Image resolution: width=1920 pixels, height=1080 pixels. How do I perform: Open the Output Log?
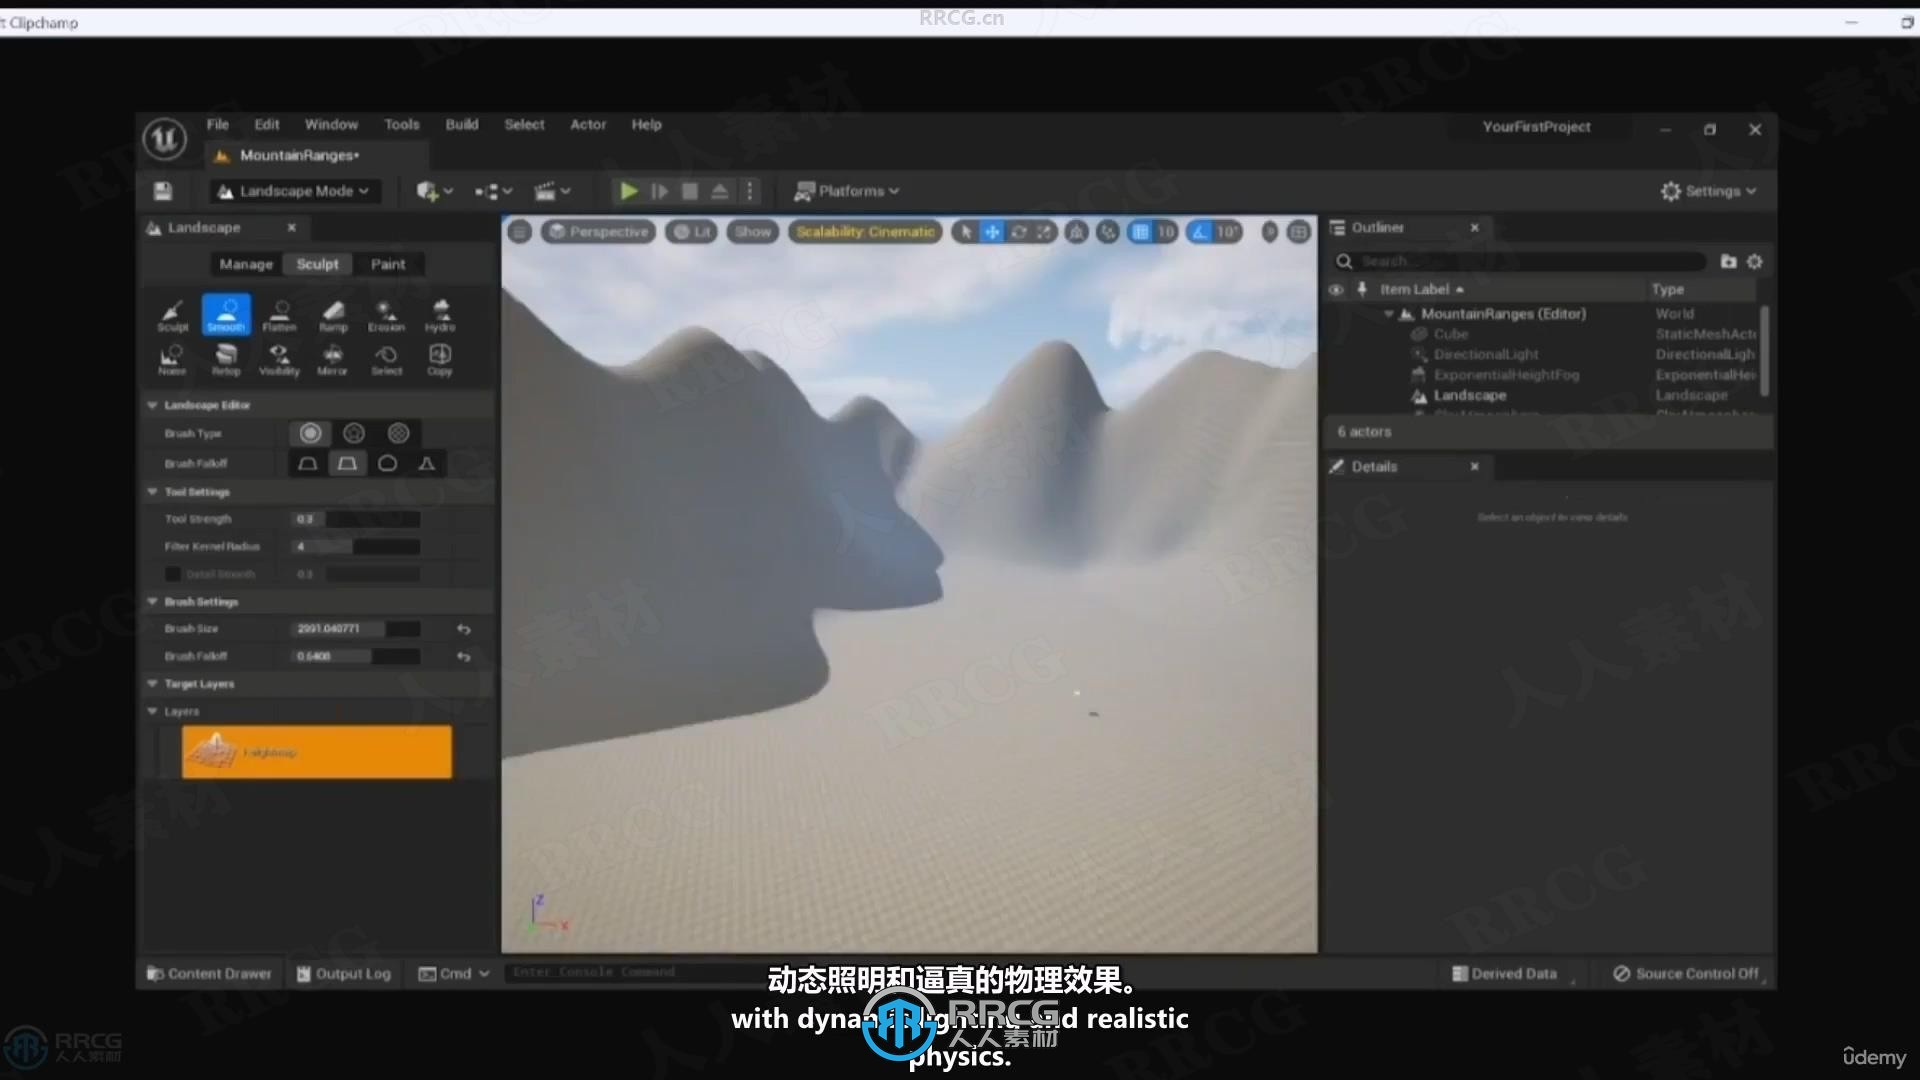tap(344, 974)
